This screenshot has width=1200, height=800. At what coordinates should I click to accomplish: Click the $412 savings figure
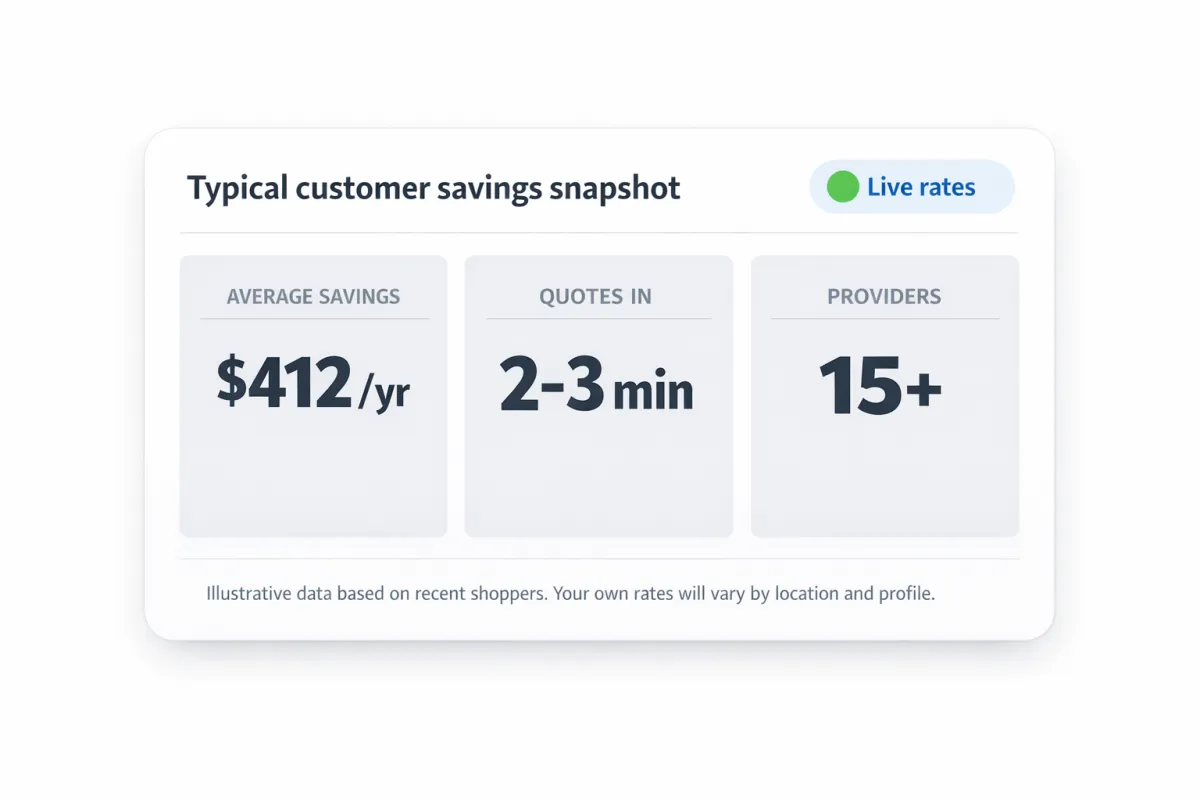point(284,384)
